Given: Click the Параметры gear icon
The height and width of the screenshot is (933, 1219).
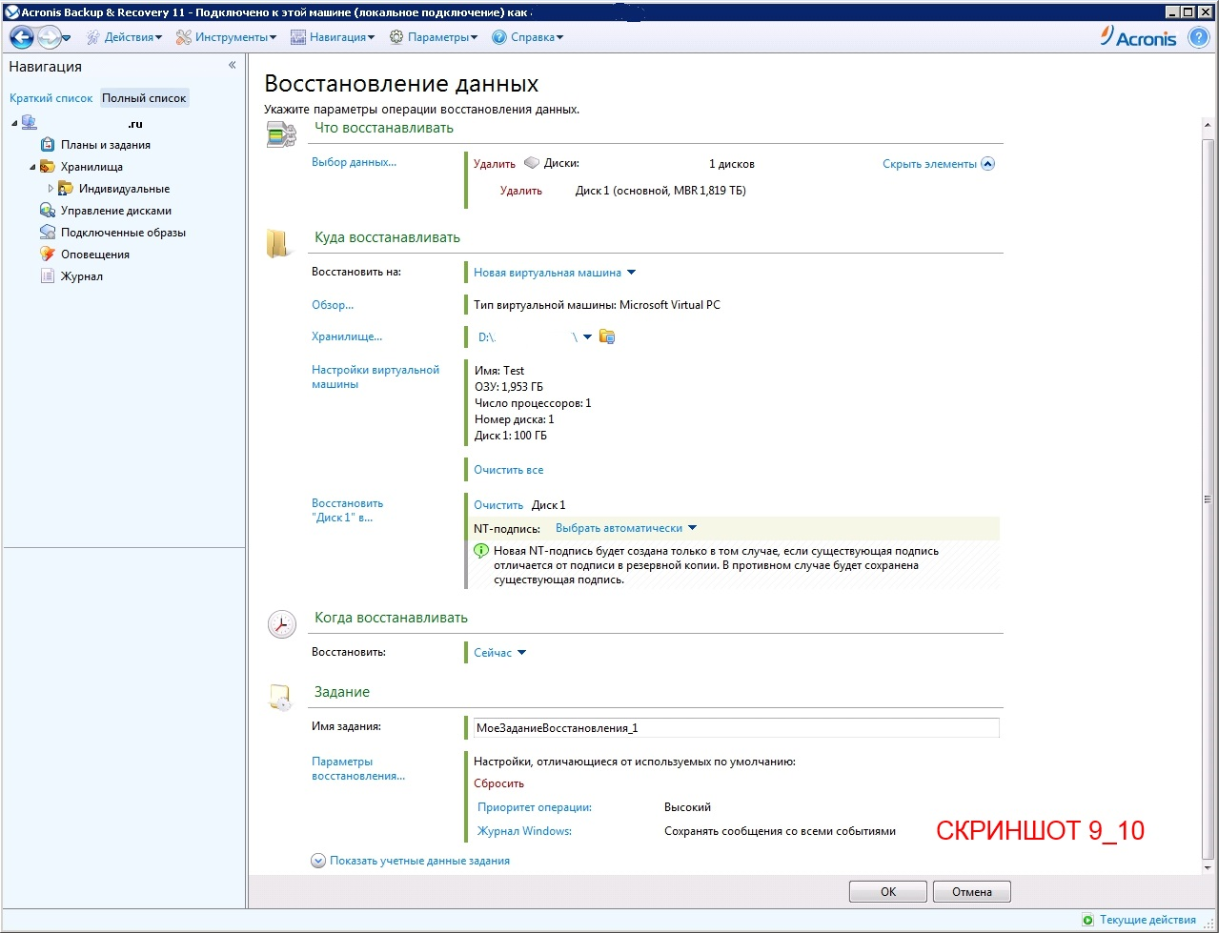Looking at the screenshot, I should [x=396, y=37].
